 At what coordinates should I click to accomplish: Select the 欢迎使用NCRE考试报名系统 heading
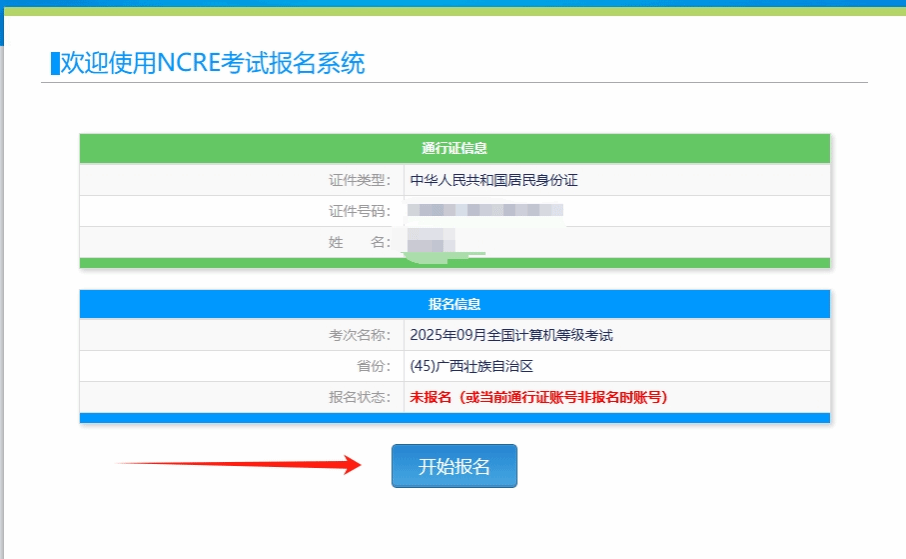click(213, 63)
